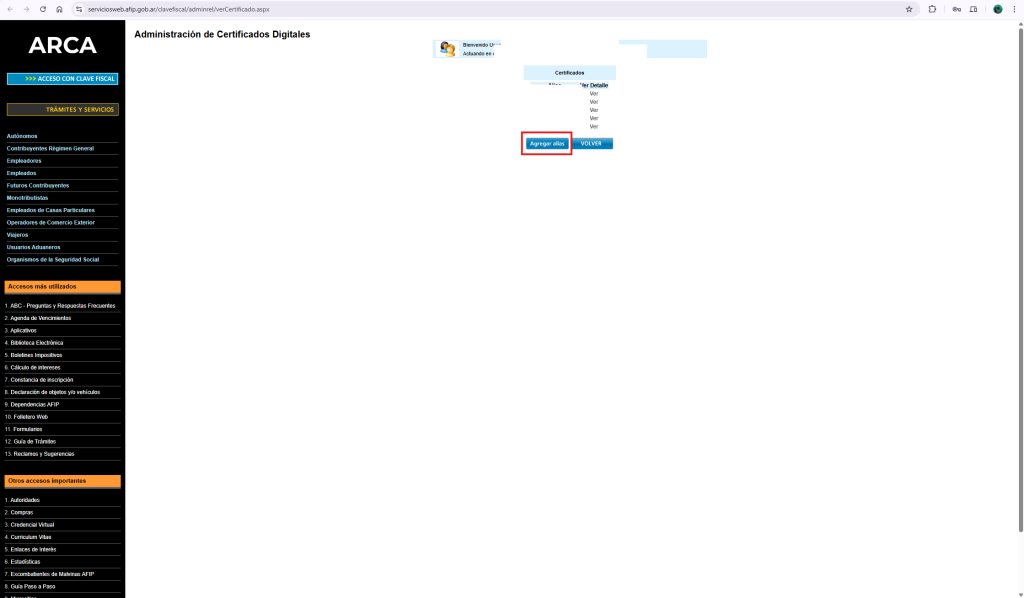The width and height of the screenshot is (1024, 598).
Task: Click the ARCA logo
Action: 62,46
